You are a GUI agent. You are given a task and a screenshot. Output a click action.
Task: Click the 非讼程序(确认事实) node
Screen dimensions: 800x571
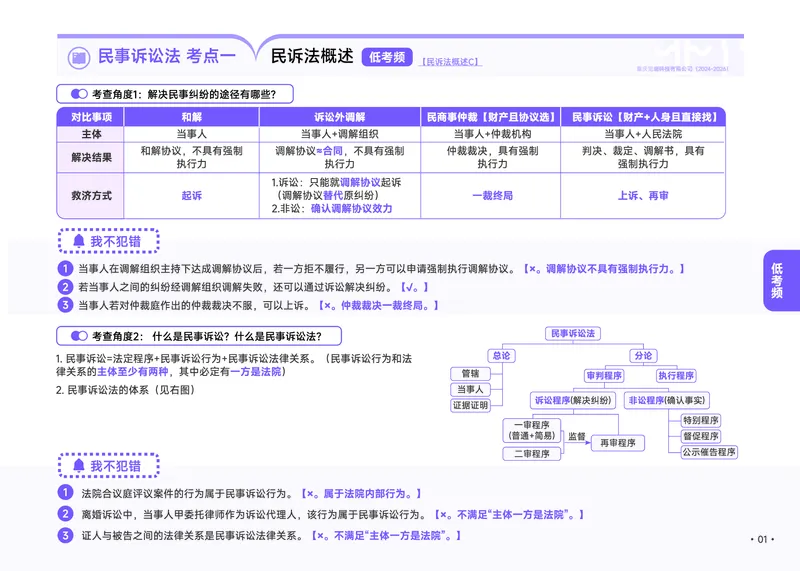666,400
